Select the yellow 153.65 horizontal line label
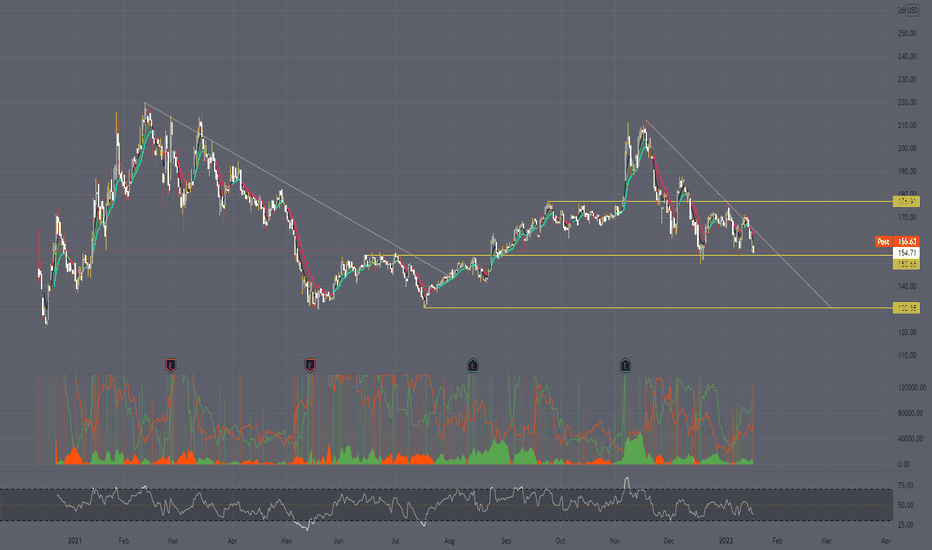 pos(906,264)
